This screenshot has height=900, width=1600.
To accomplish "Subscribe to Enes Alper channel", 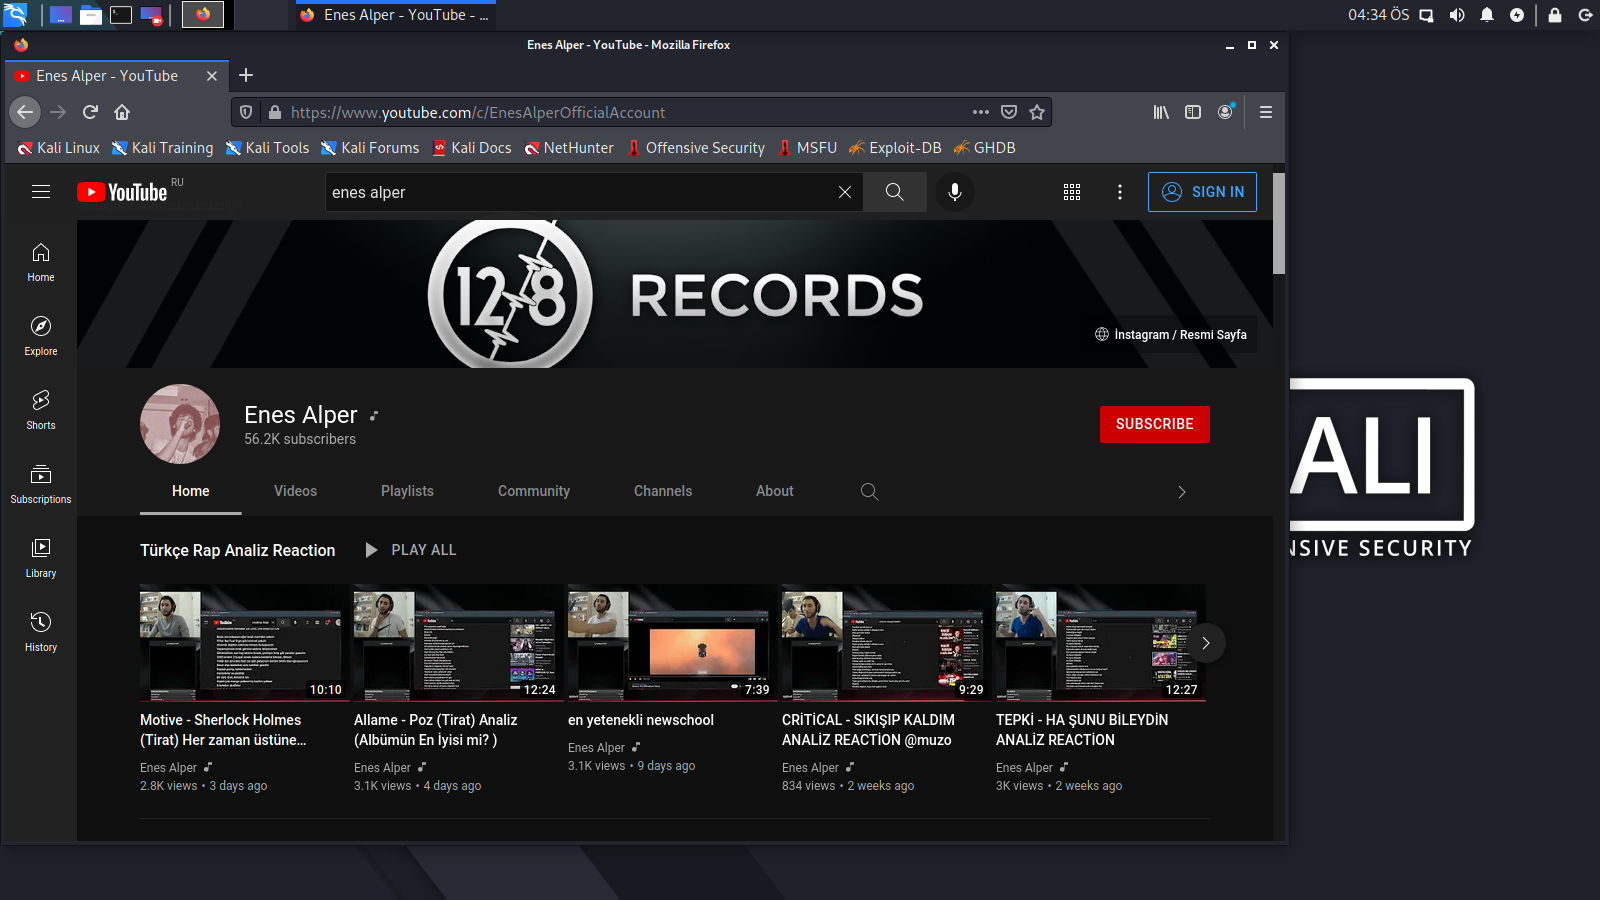I will point(1154,424).
